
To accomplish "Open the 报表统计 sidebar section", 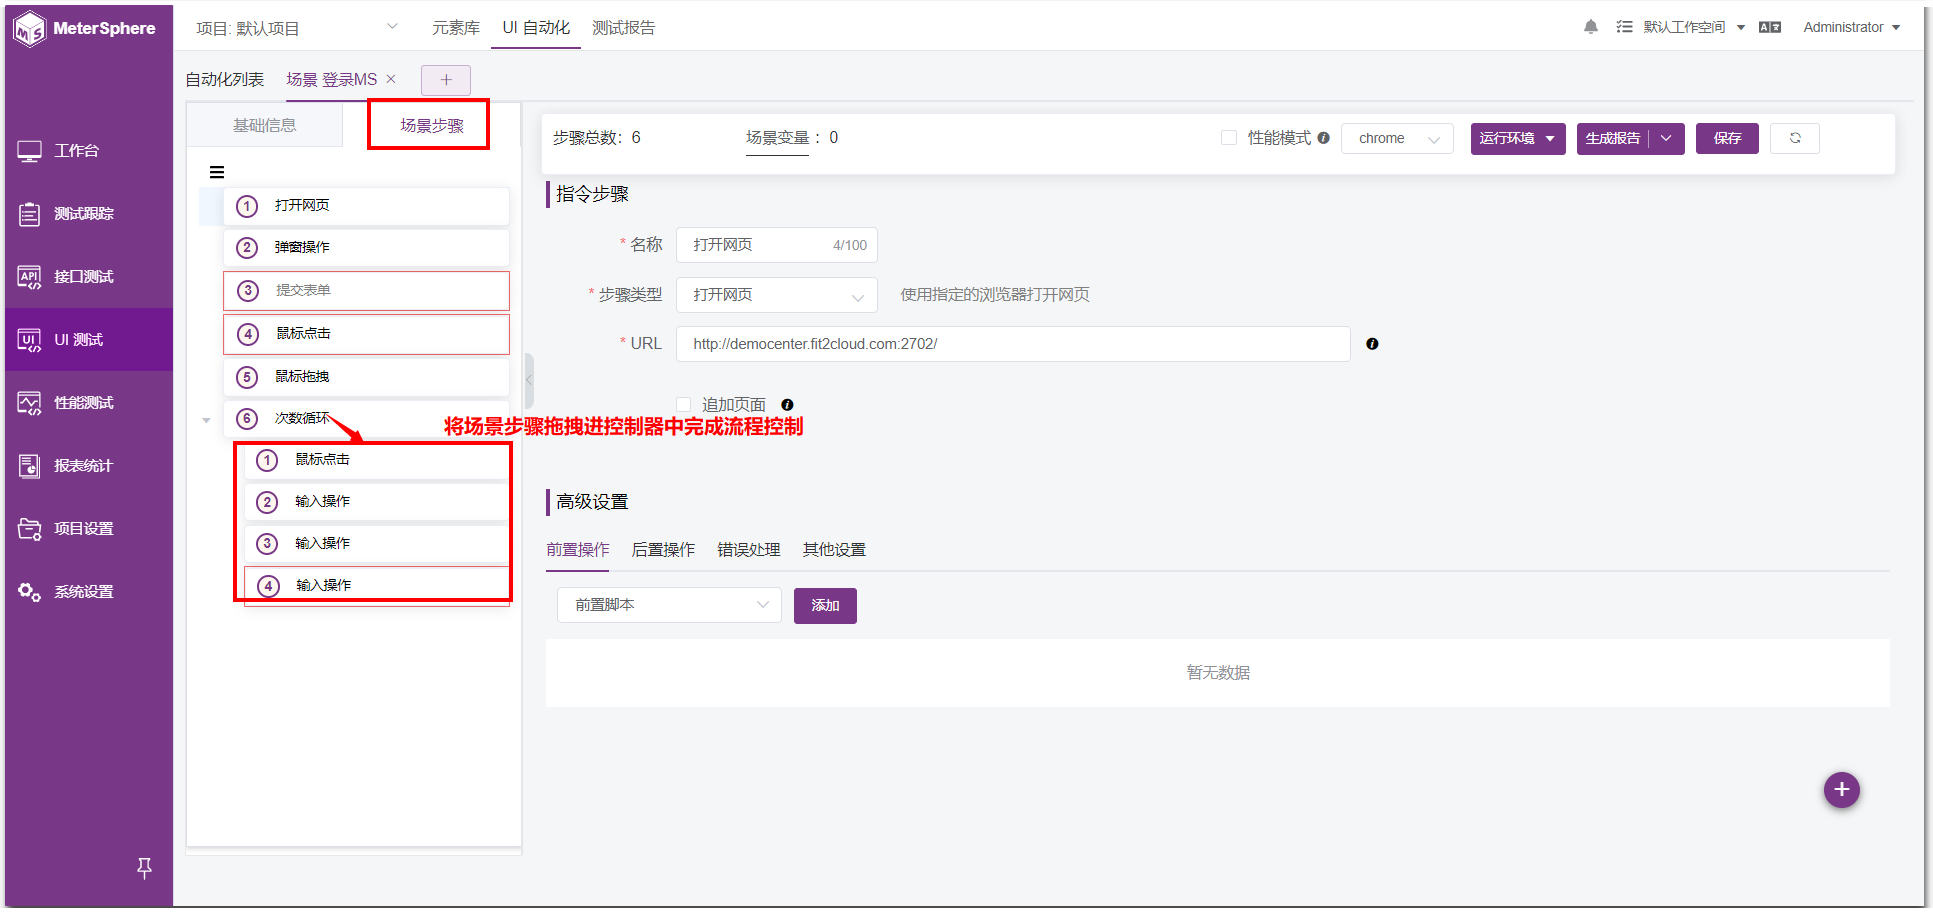I will [x=88, y=466].
